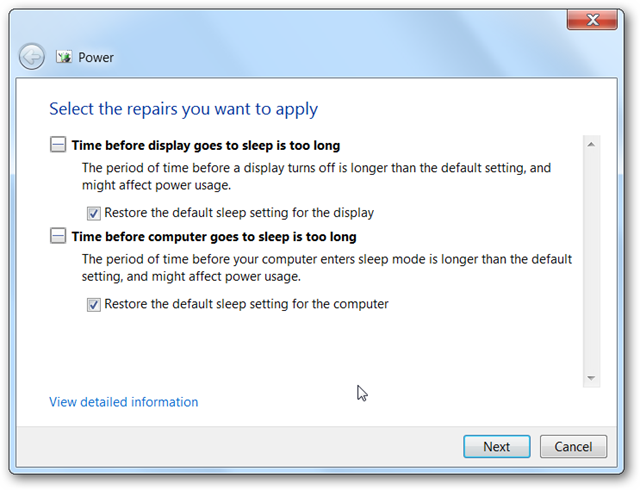
Task: Collapse the computer sleep issue section
Action: click(x=58, y=236)
